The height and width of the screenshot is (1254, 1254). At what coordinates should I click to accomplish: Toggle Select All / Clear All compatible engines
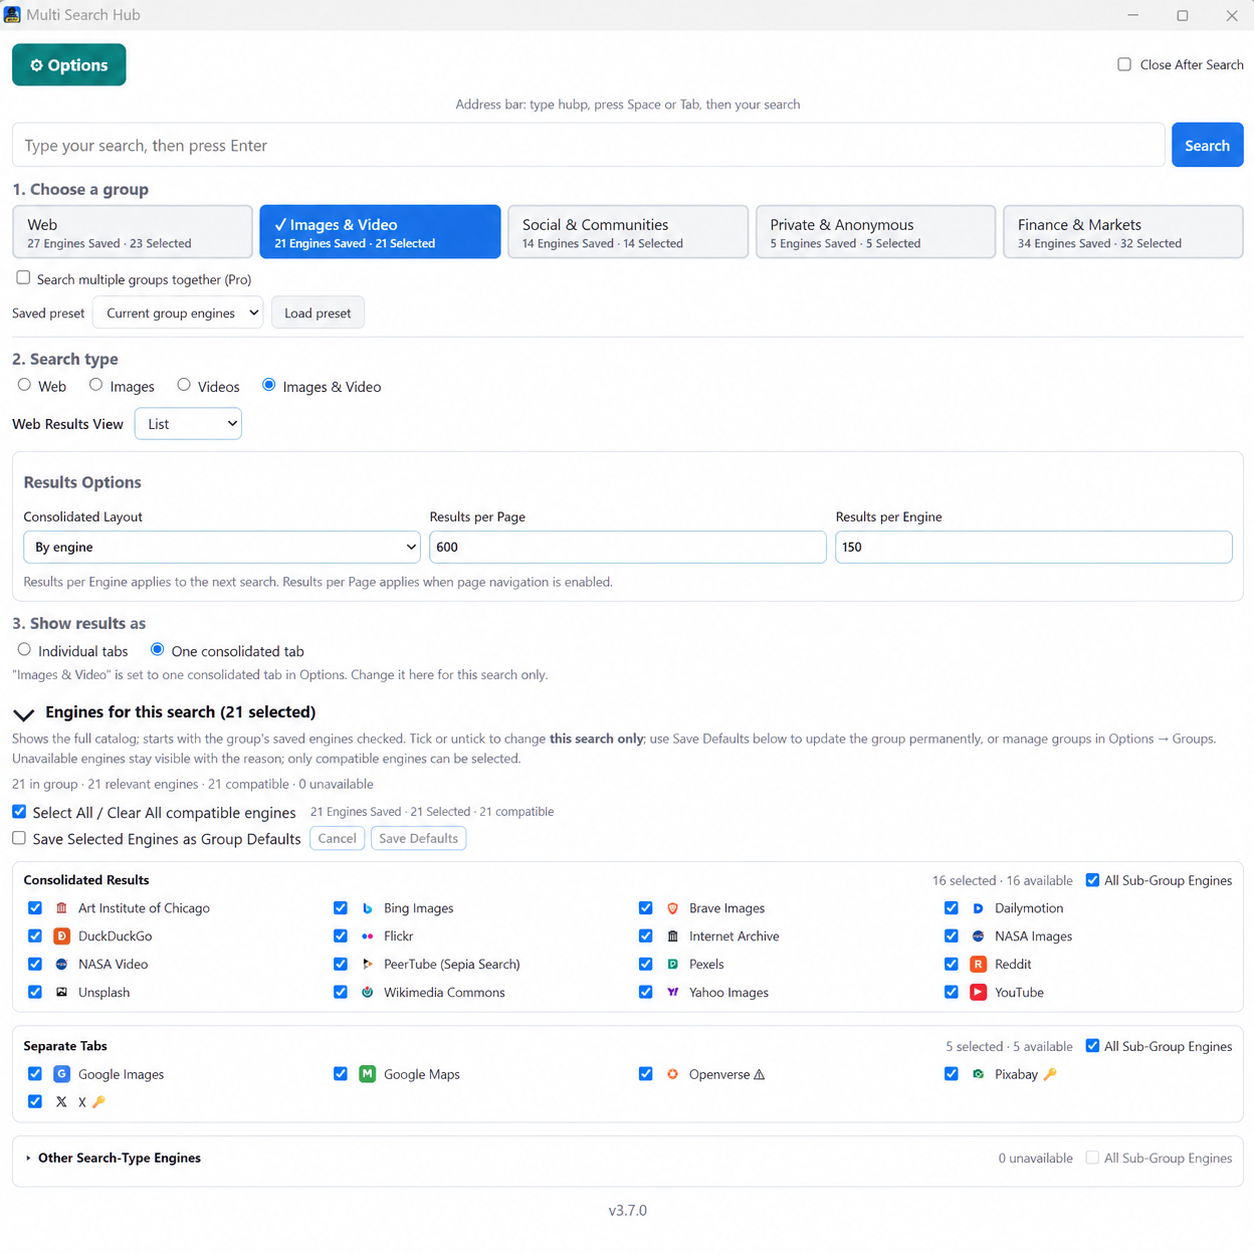pos(19,812)
